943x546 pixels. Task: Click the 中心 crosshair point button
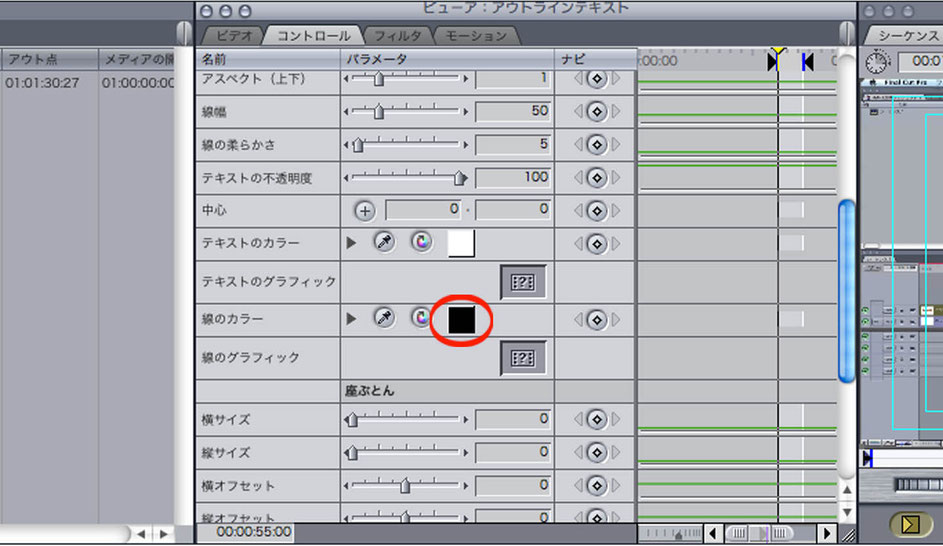(364, 210)
